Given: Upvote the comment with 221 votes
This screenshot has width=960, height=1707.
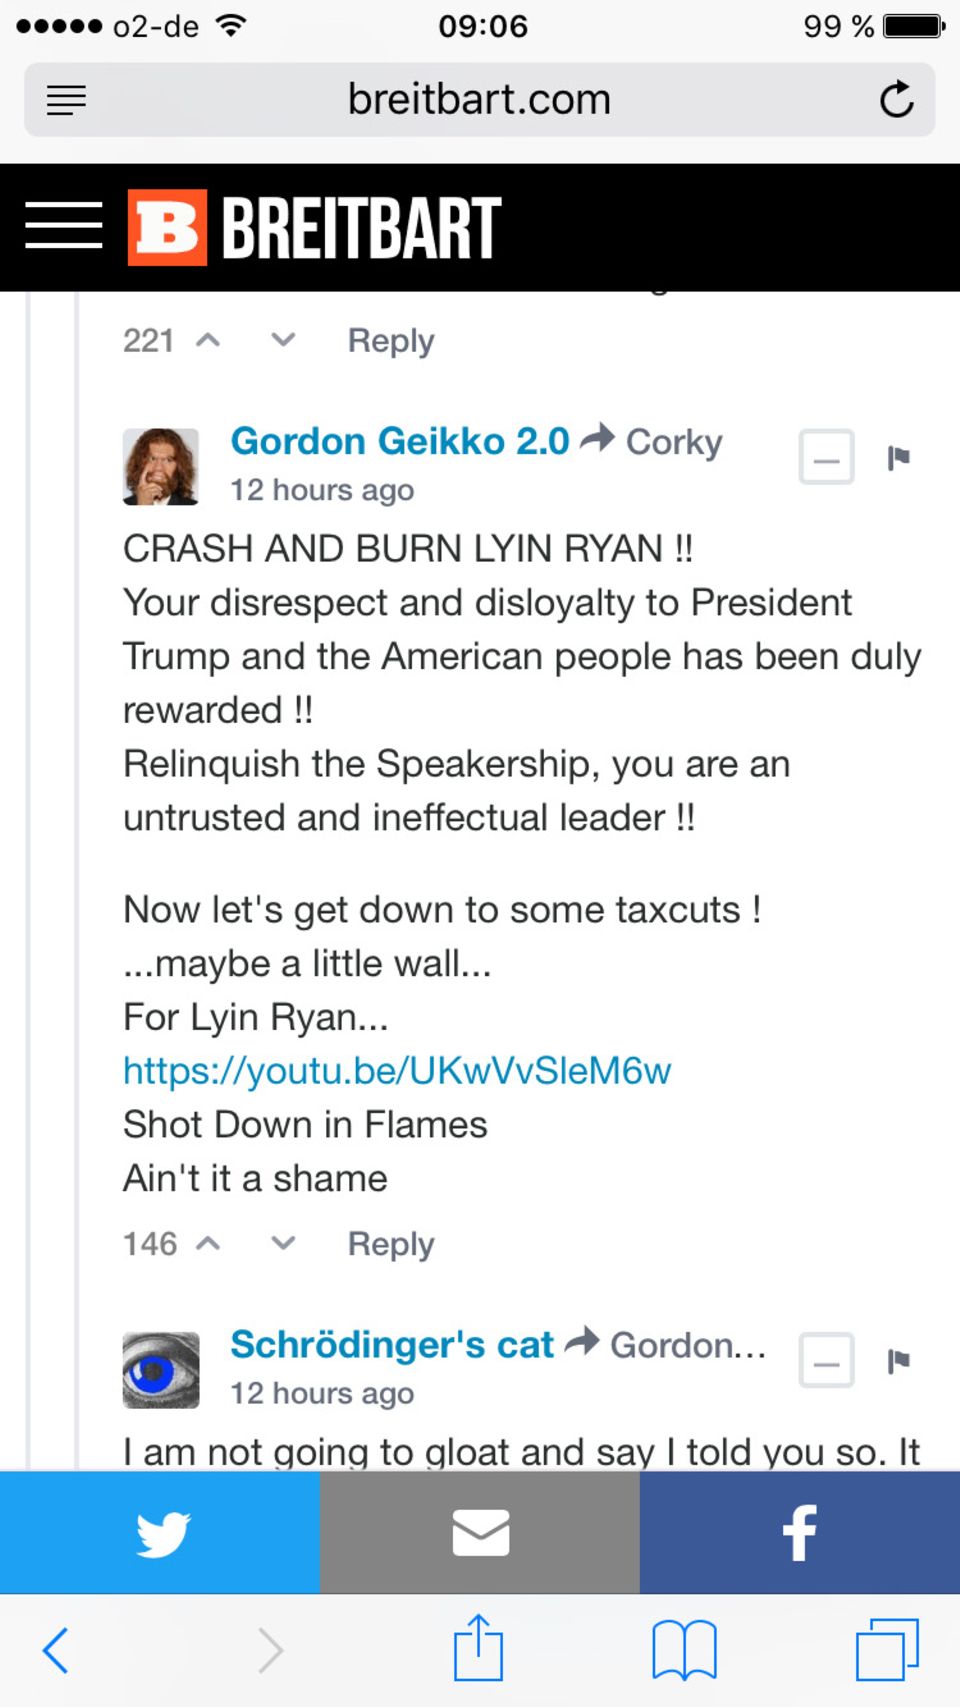Looking at the screenshot, I should [208, 340].
